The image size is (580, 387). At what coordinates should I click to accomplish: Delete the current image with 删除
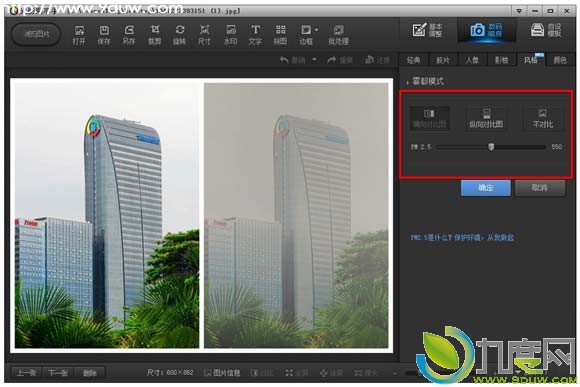click(x=90, y=372)
